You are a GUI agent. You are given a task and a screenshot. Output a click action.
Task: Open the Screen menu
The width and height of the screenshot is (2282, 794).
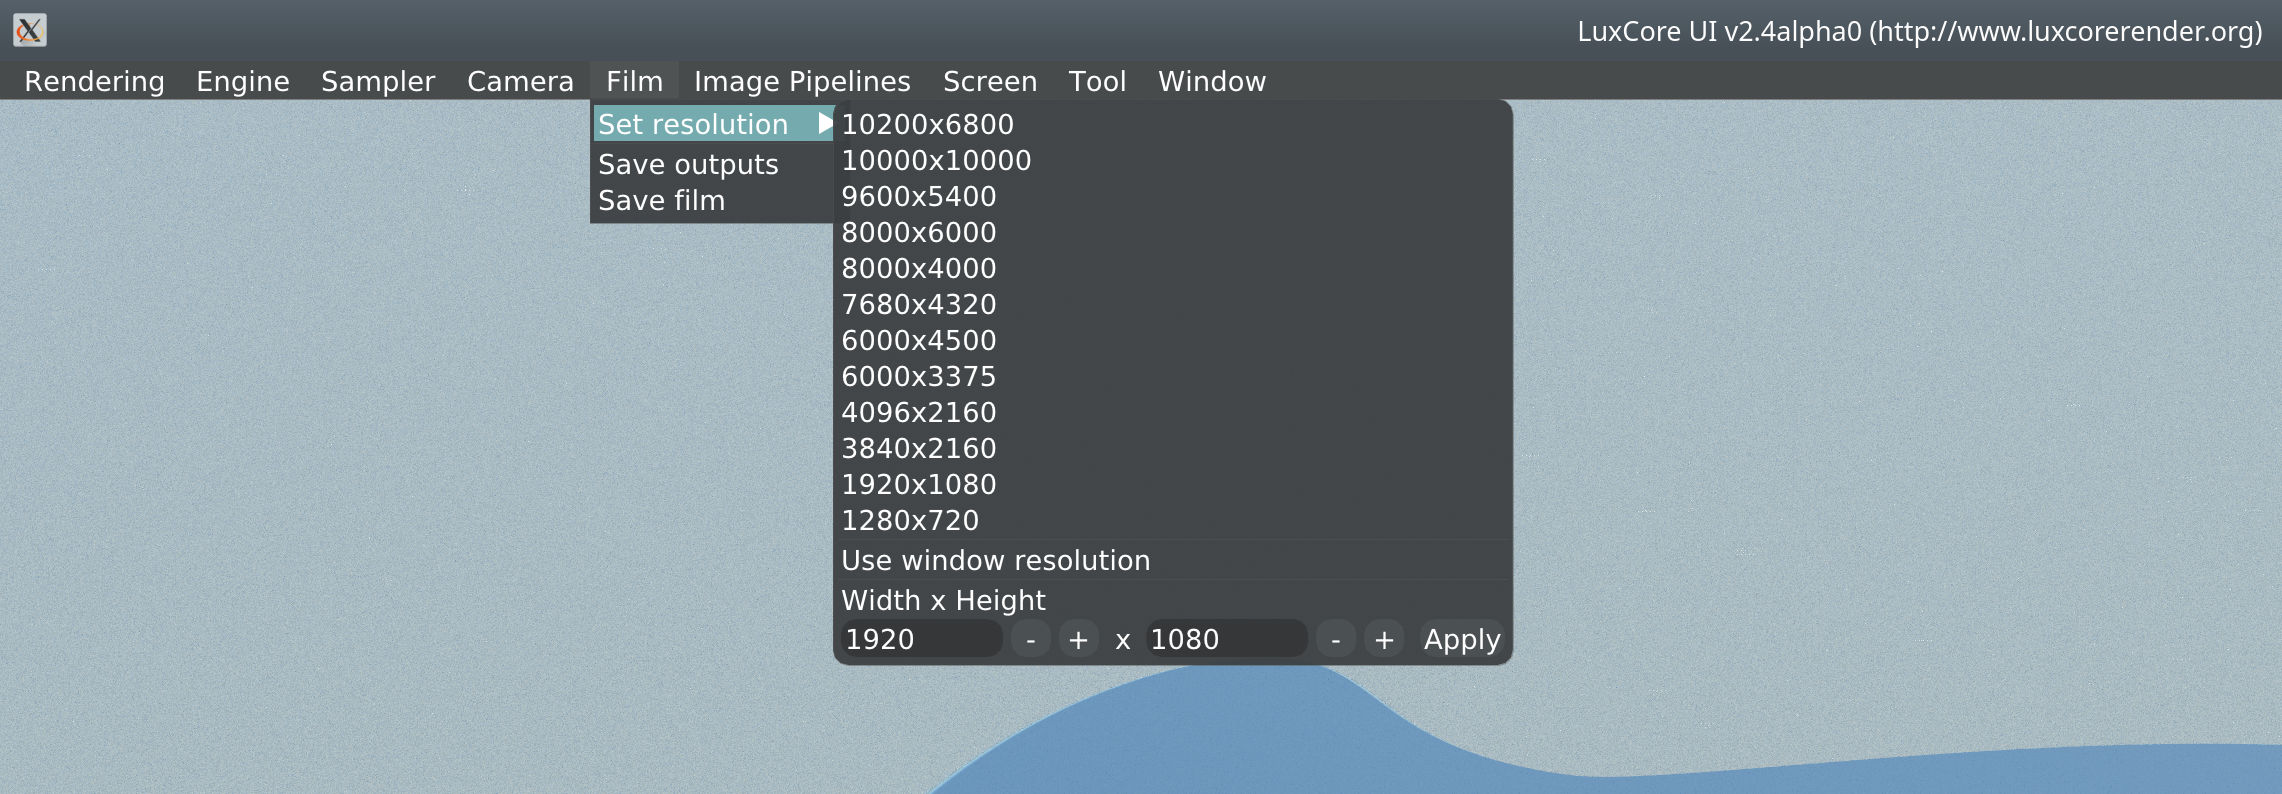pyautogui.click(x=990, y=81)
